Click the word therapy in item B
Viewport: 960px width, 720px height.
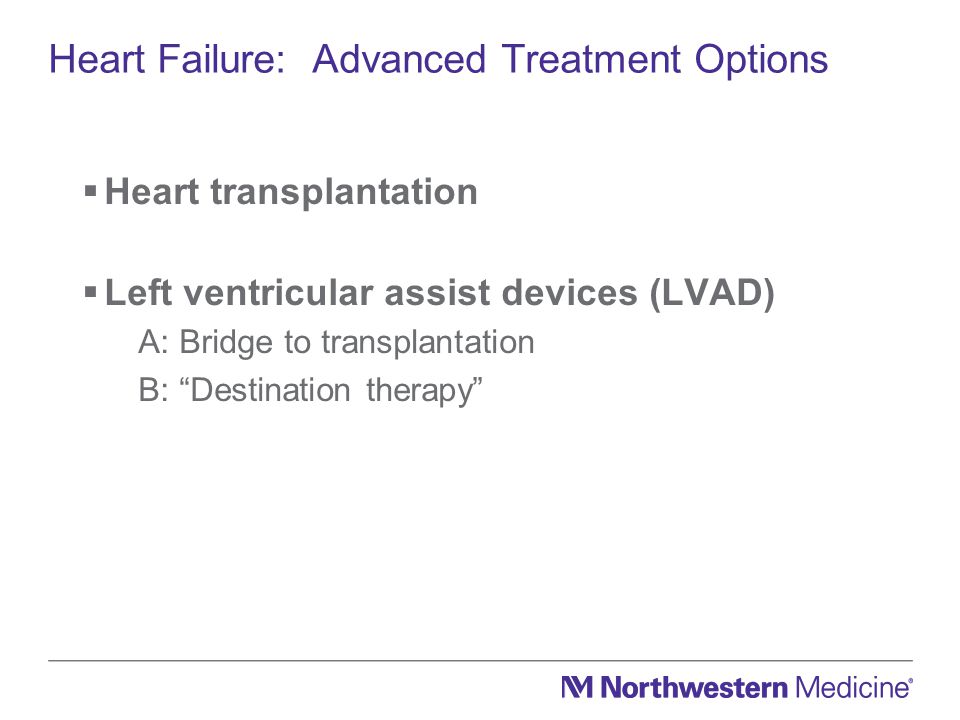419,392
